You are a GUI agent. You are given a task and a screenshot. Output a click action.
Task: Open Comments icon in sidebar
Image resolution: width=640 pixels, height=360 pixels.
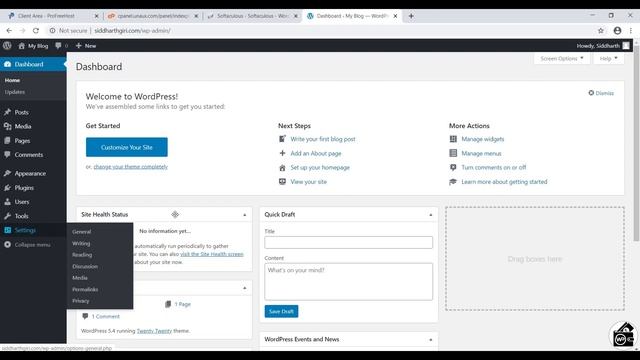7,155
